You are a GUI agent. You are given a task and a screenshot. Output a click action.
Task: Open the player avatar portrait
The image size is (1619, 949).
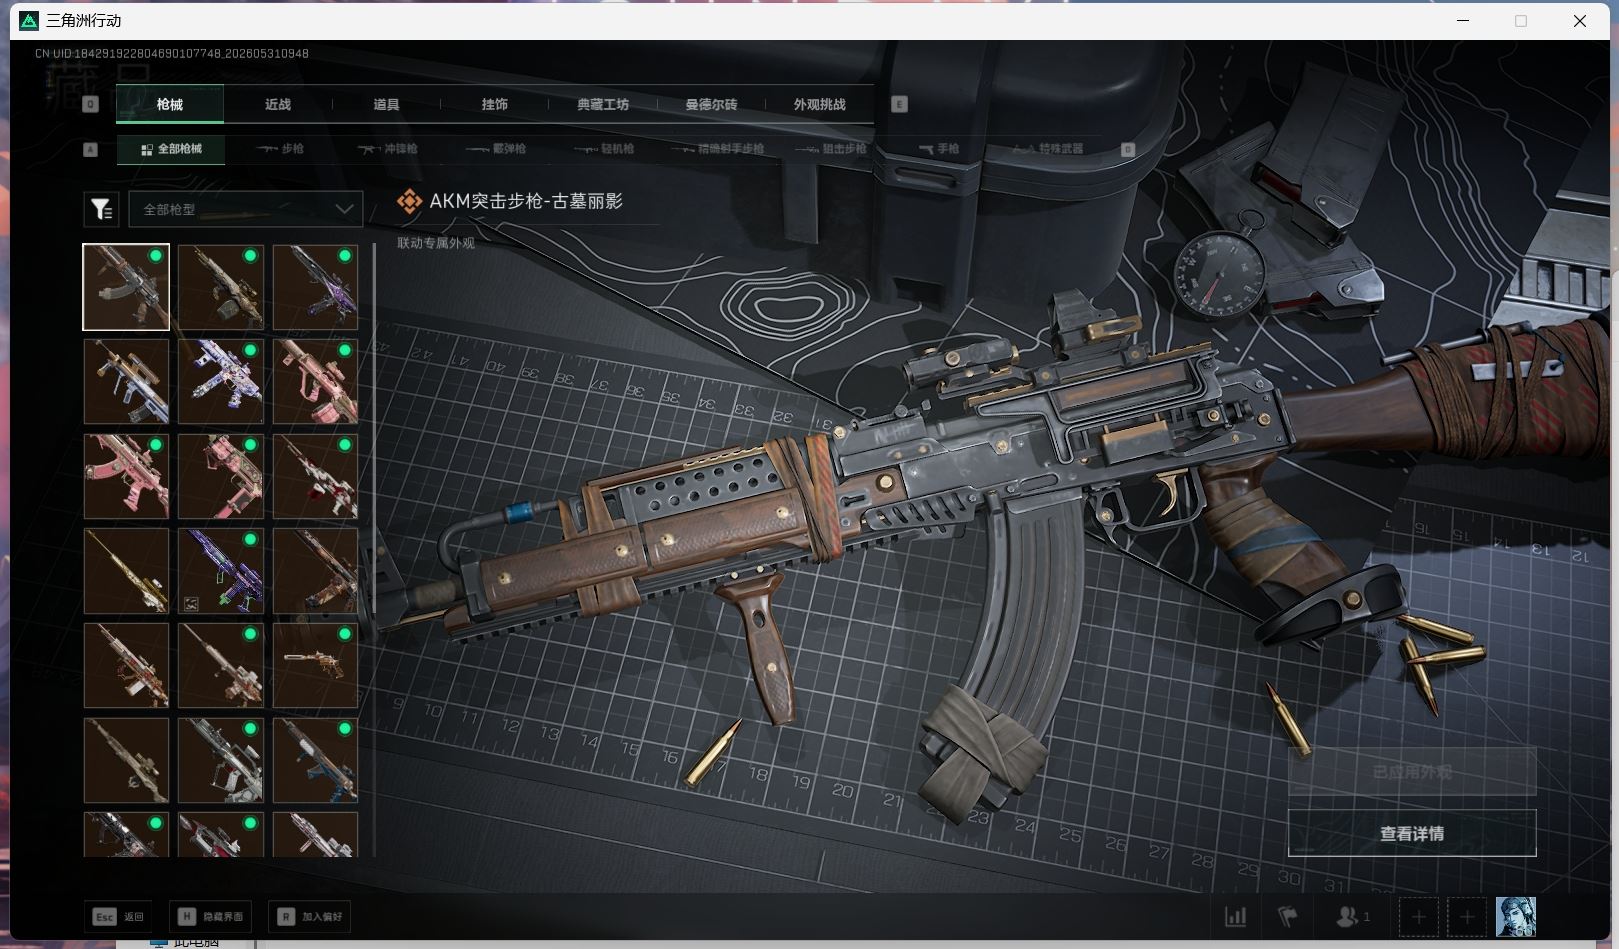tap(1515, 916)
